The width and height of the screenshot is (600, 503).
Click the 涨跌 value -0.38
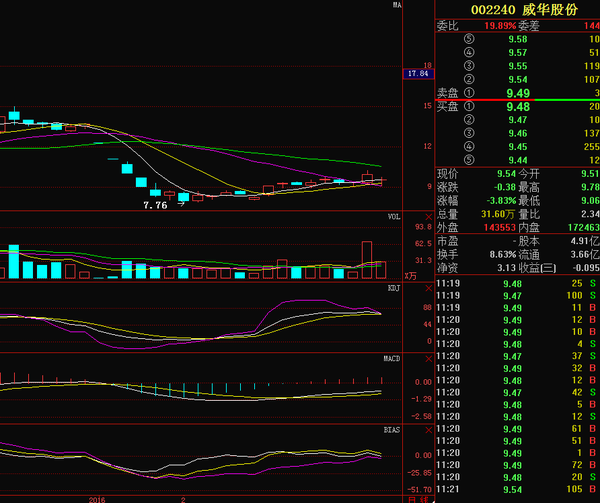(505, 187)
